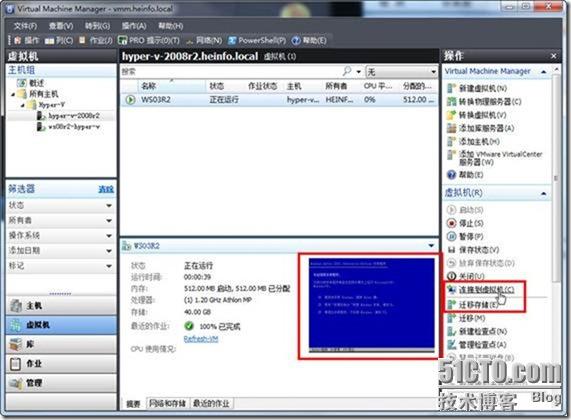
Task: Collapse the Virtual Machine Manager actions section
Action: pyautogui.click(x=544, y=72)
